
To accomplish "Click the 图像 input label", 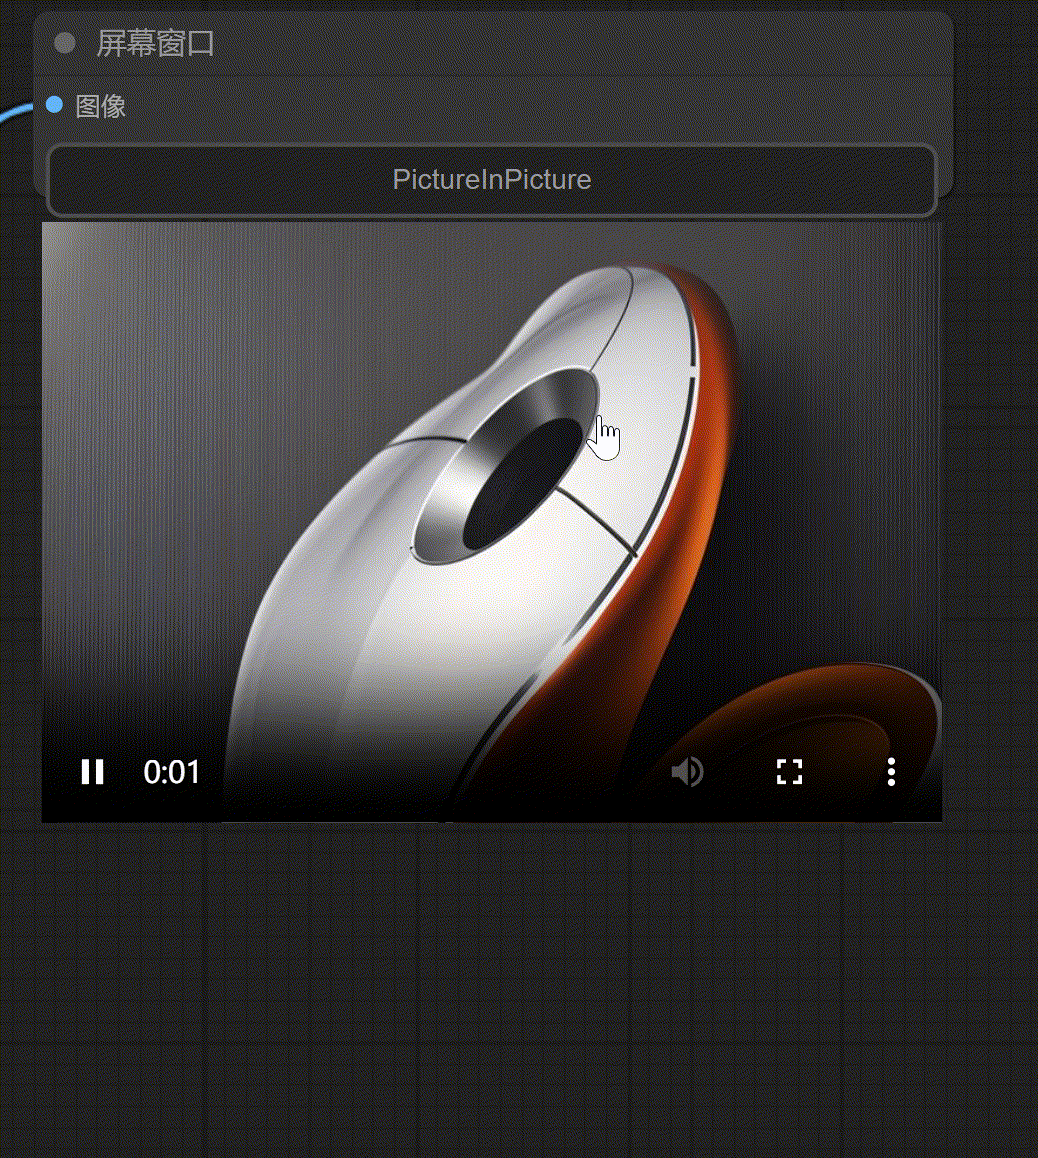I will (x=101, y=106).
